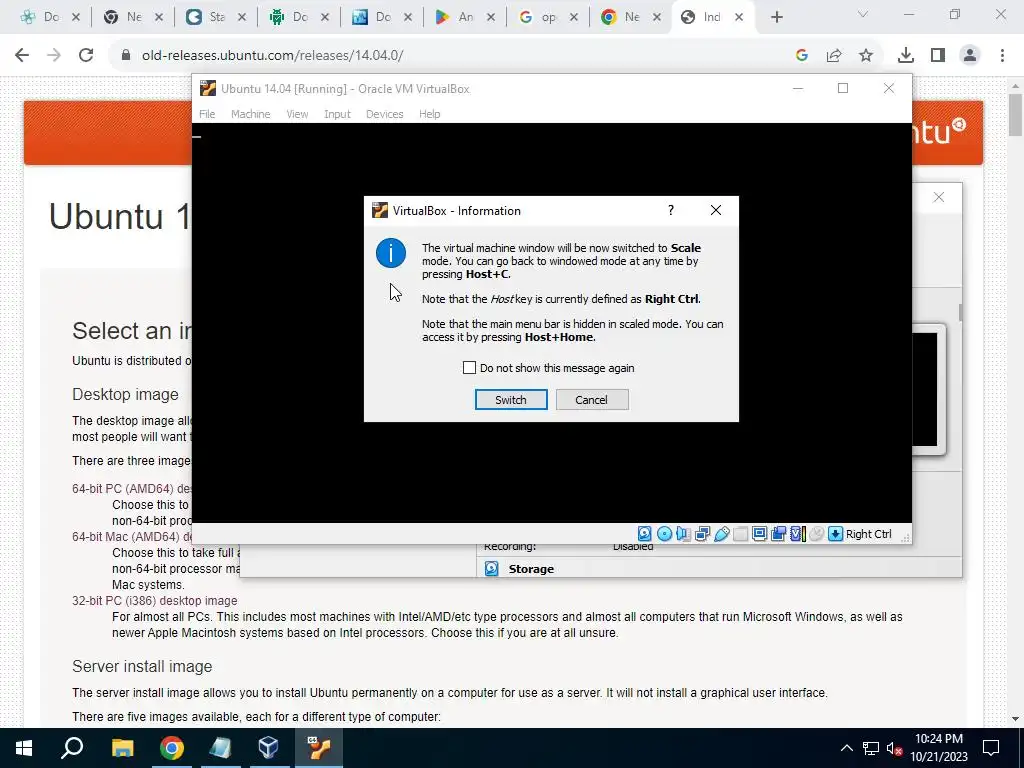Open Chrome downloads icon
The width and height of the screenshot is (1024, 768).
click(x=906, y=56)
